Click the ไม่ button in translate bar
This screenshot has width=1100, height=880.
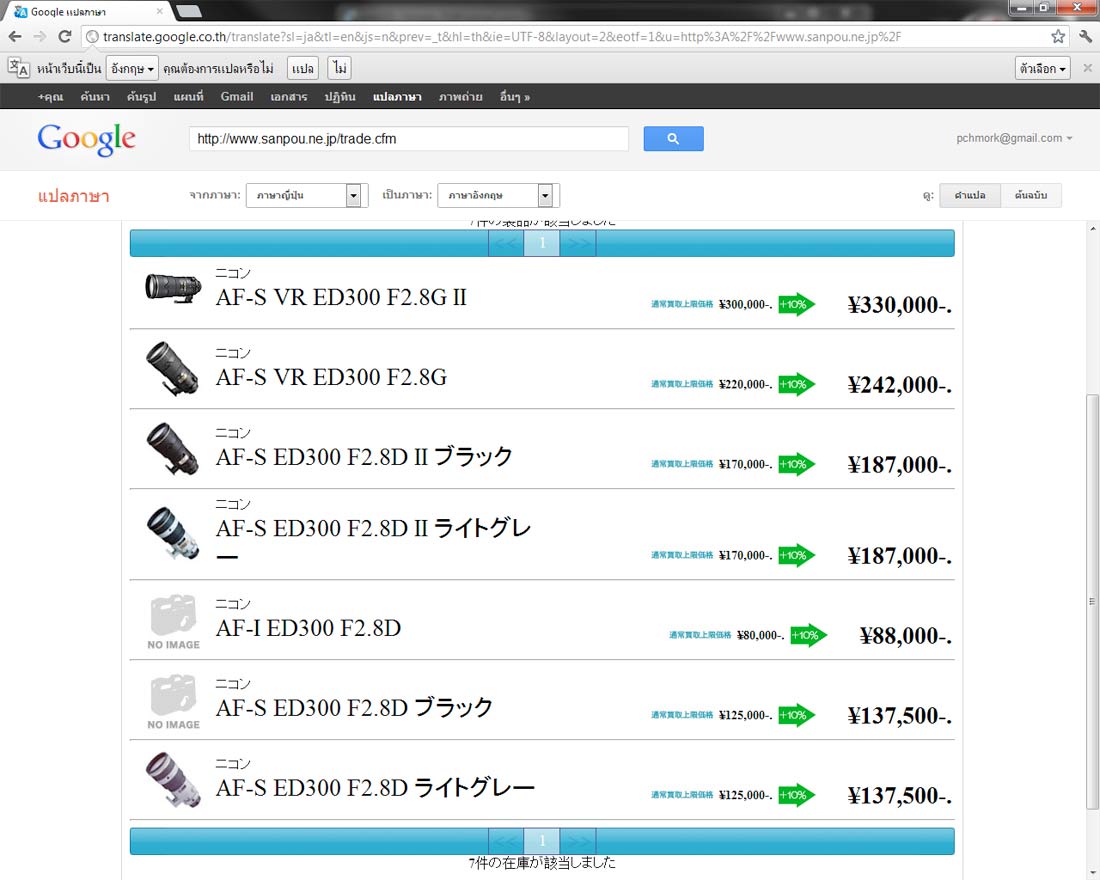(339, 68)
